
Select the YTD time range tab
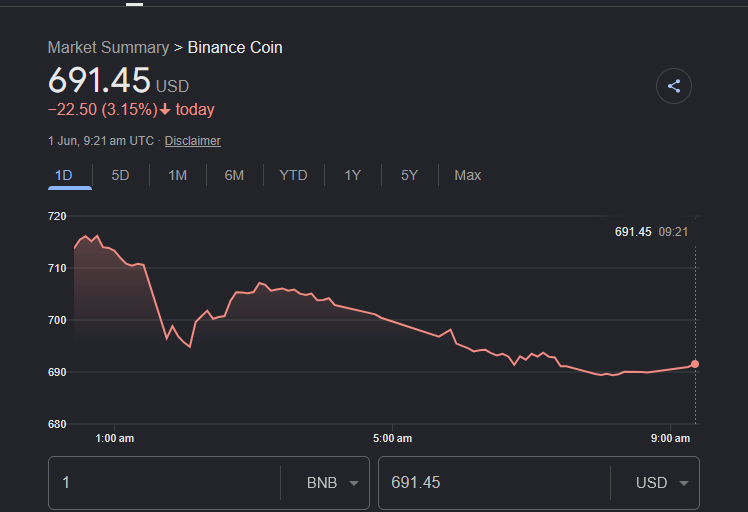point(293,175)
